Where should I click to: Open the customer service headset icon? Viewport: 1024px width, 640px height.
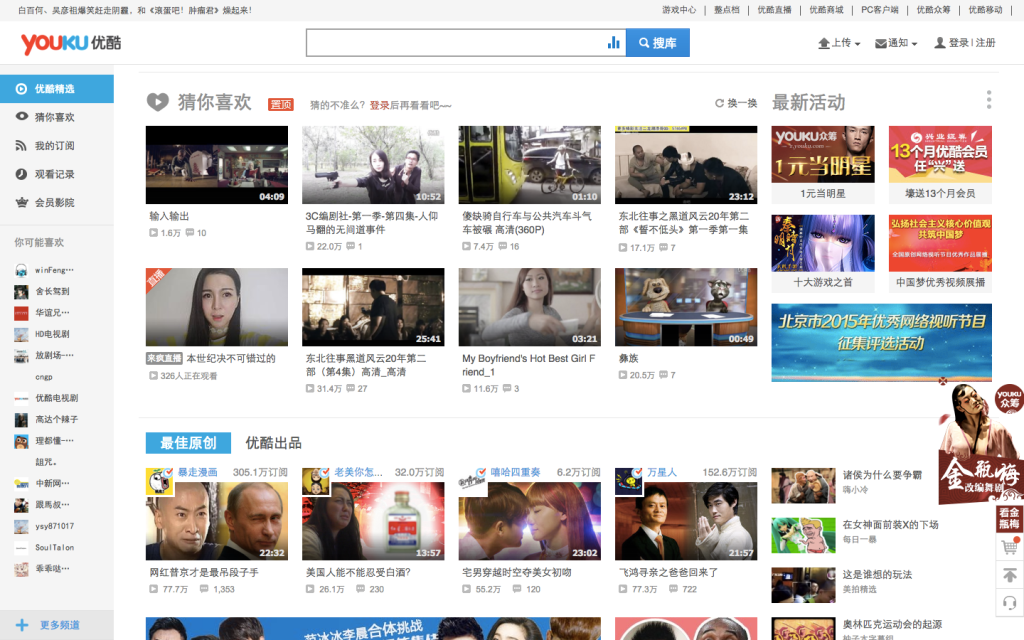coord(1009,603)
